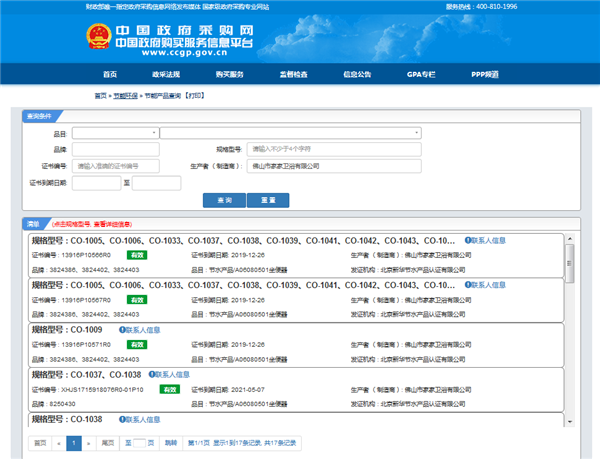Click 有效 badge for certificate 13916P10571R0
Screen dimensions: 600x459
[137, 345]
